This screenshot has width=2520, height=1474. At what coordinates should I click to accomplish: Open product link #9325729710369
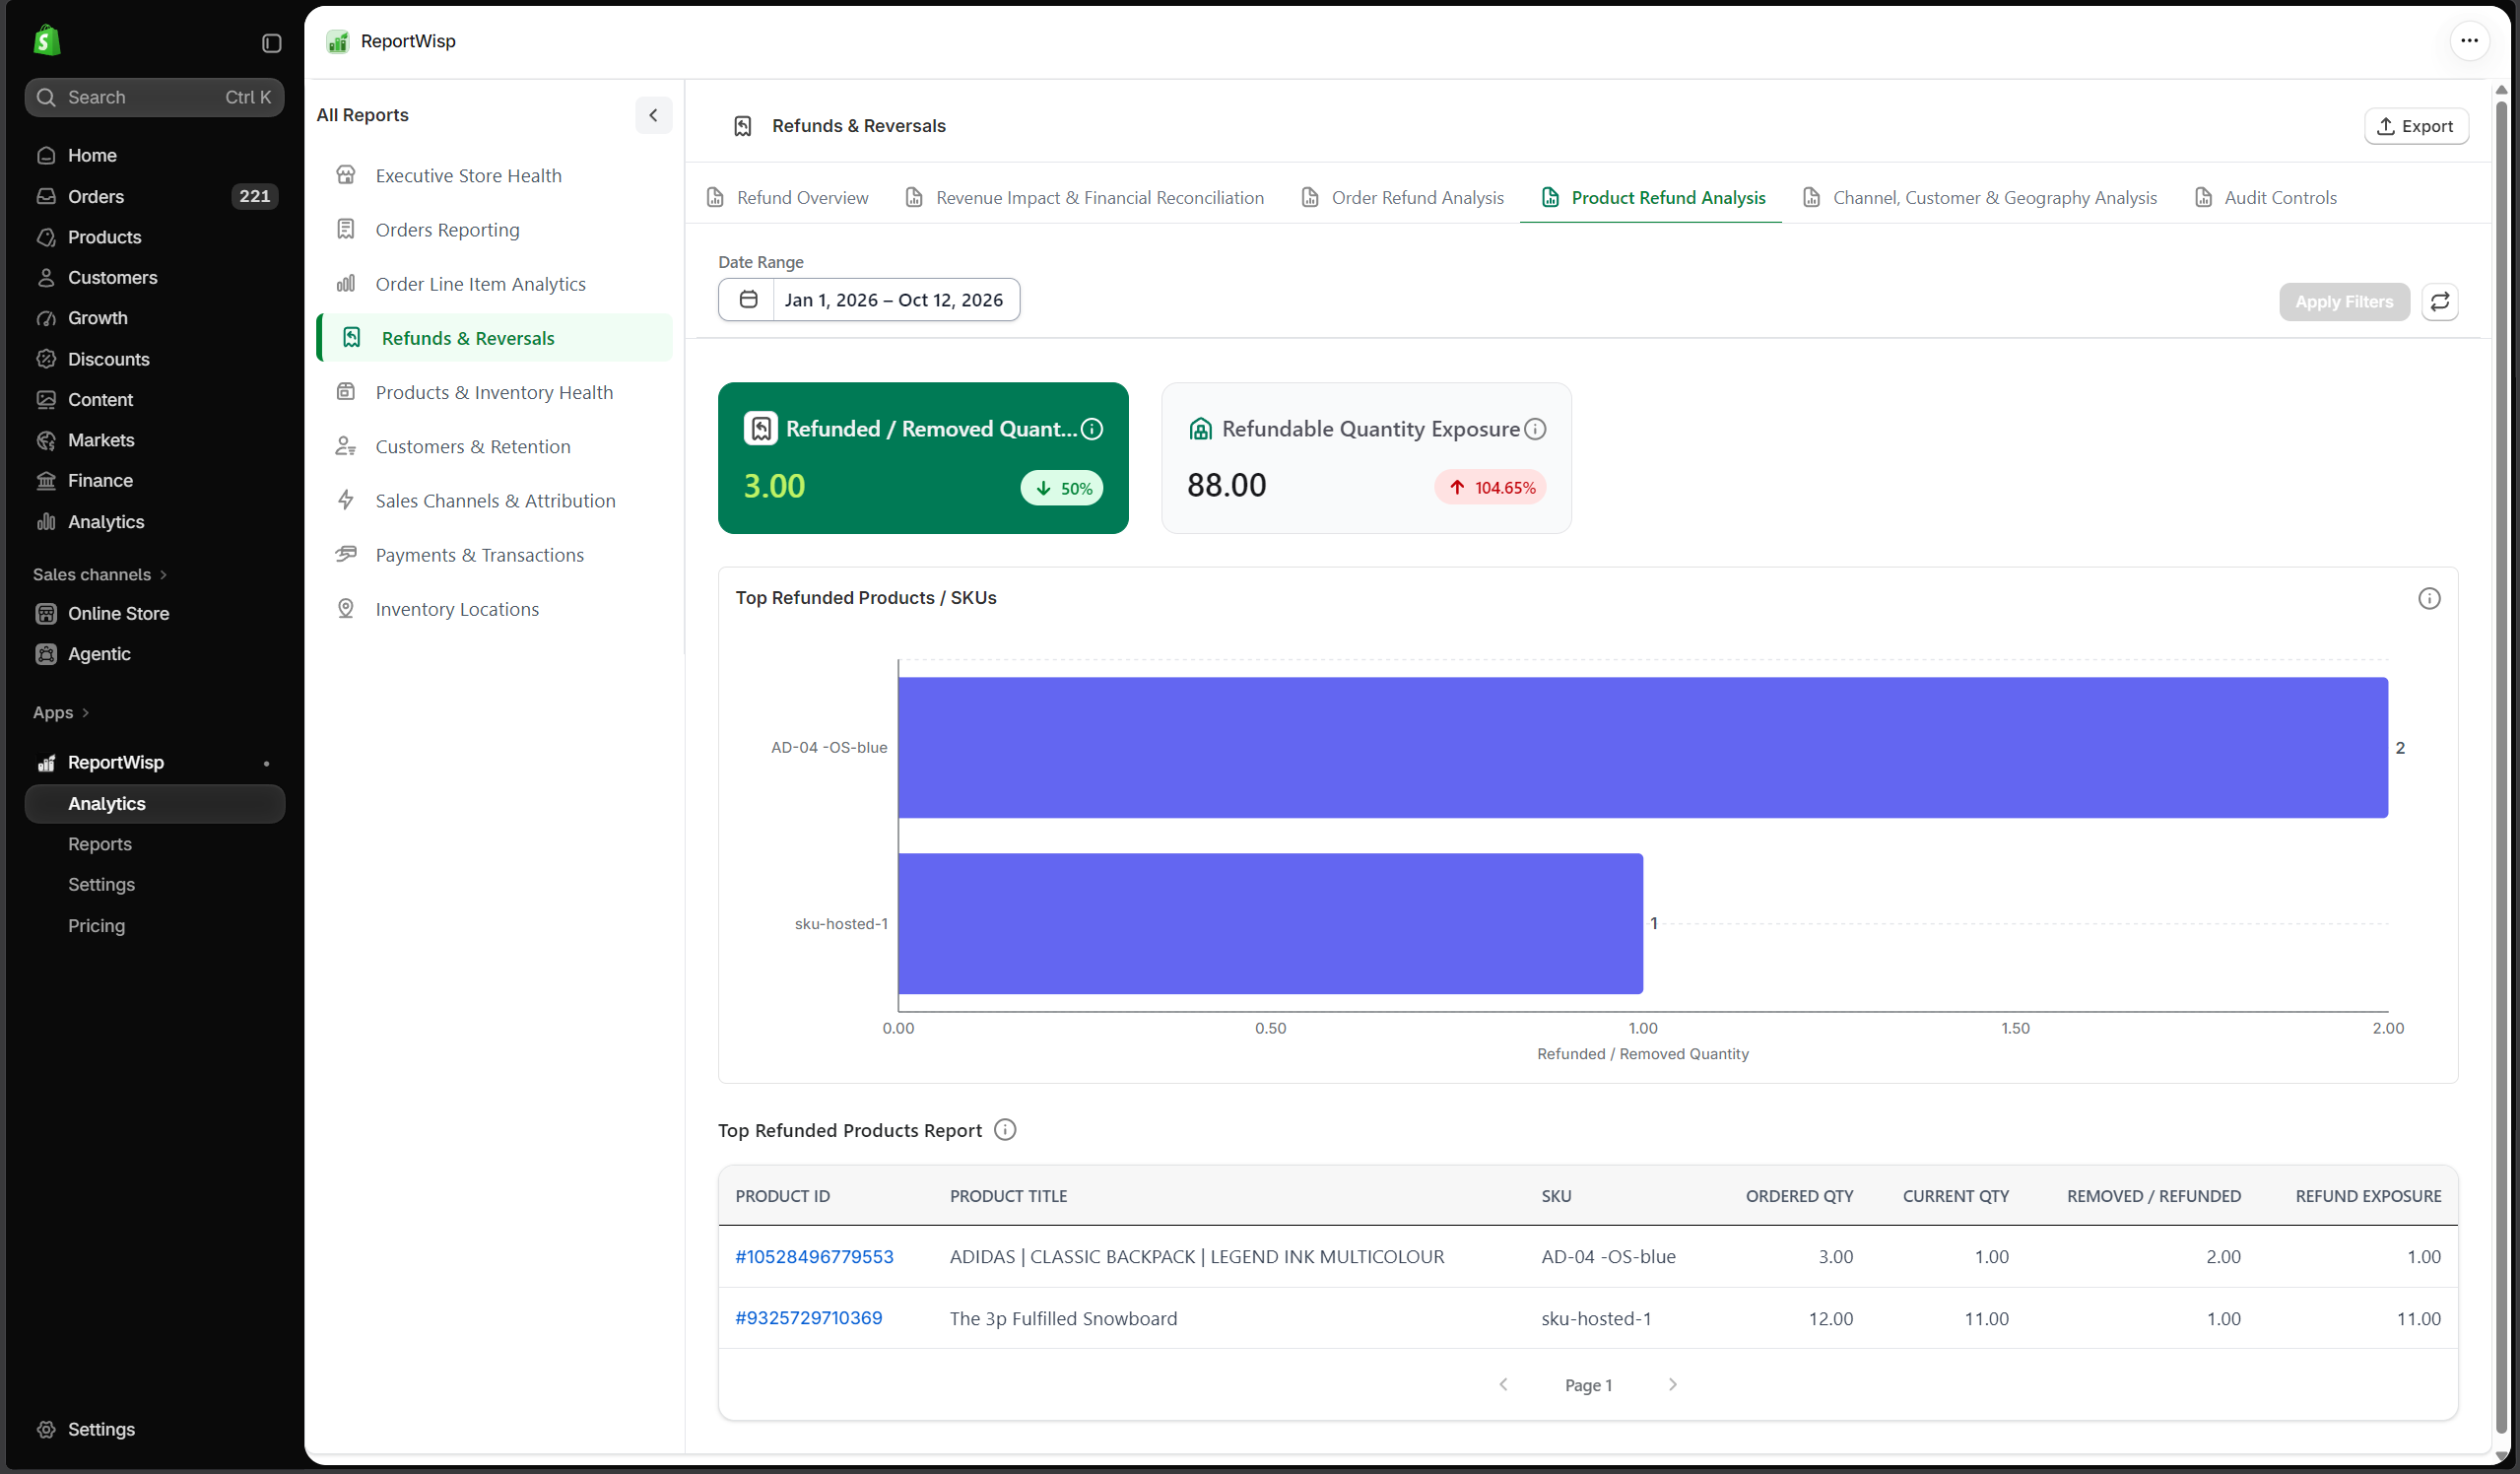pos(808,1318)
